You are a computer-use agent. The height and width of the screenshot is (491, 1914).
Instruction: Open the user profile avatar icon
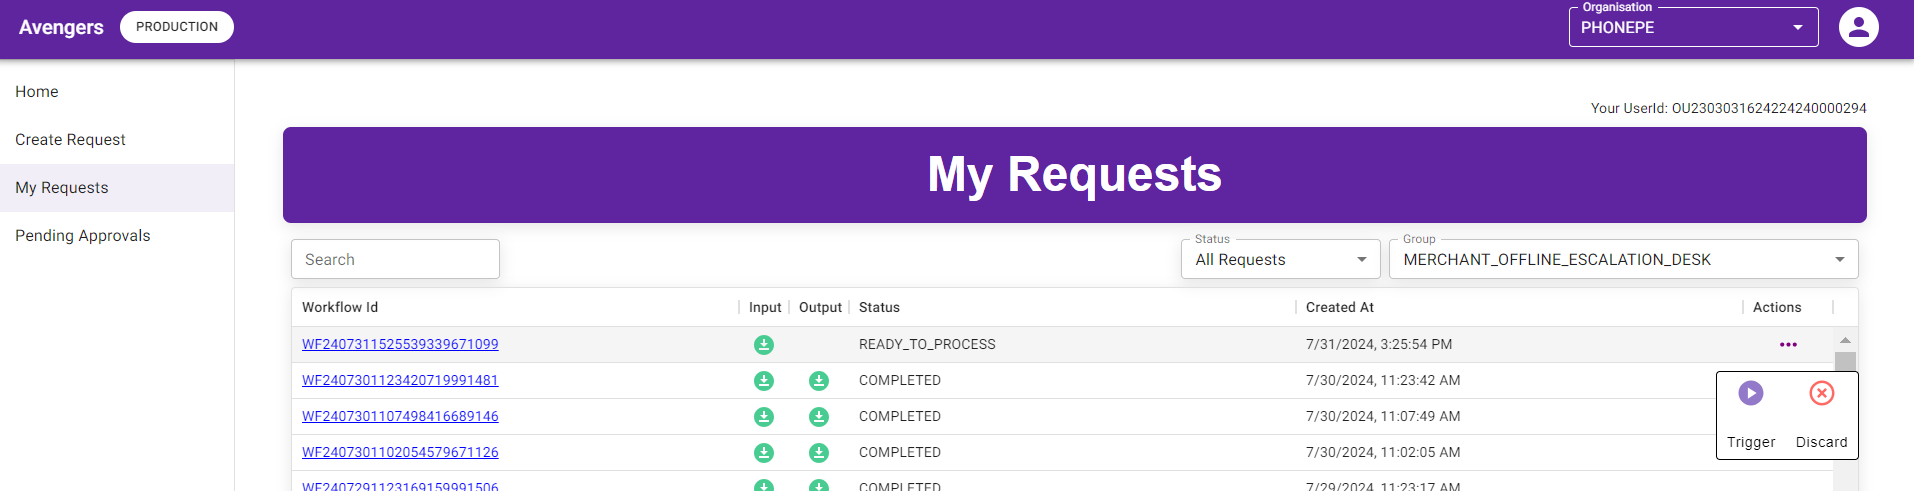tap(1858, 27)
